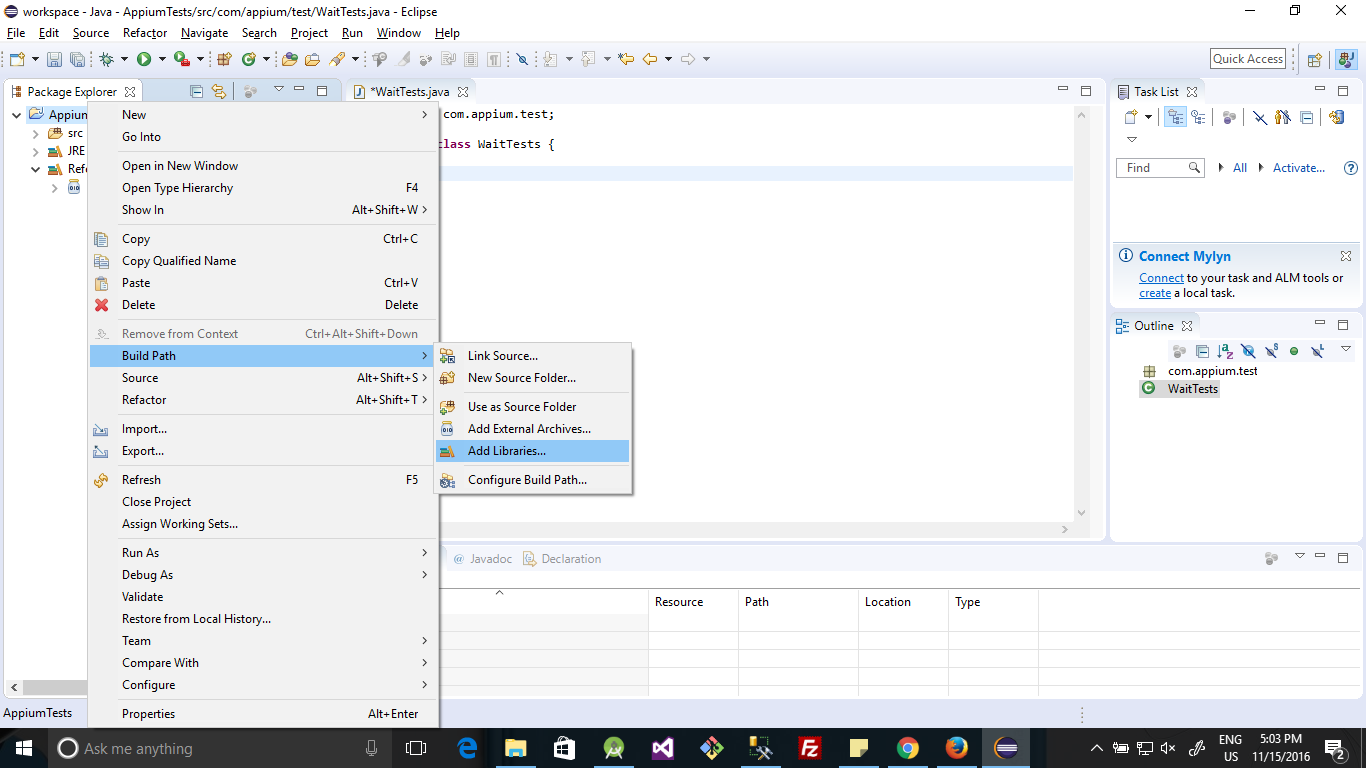
Task: Collapse All in the Outline toolbar
Action: [1202, 351]
